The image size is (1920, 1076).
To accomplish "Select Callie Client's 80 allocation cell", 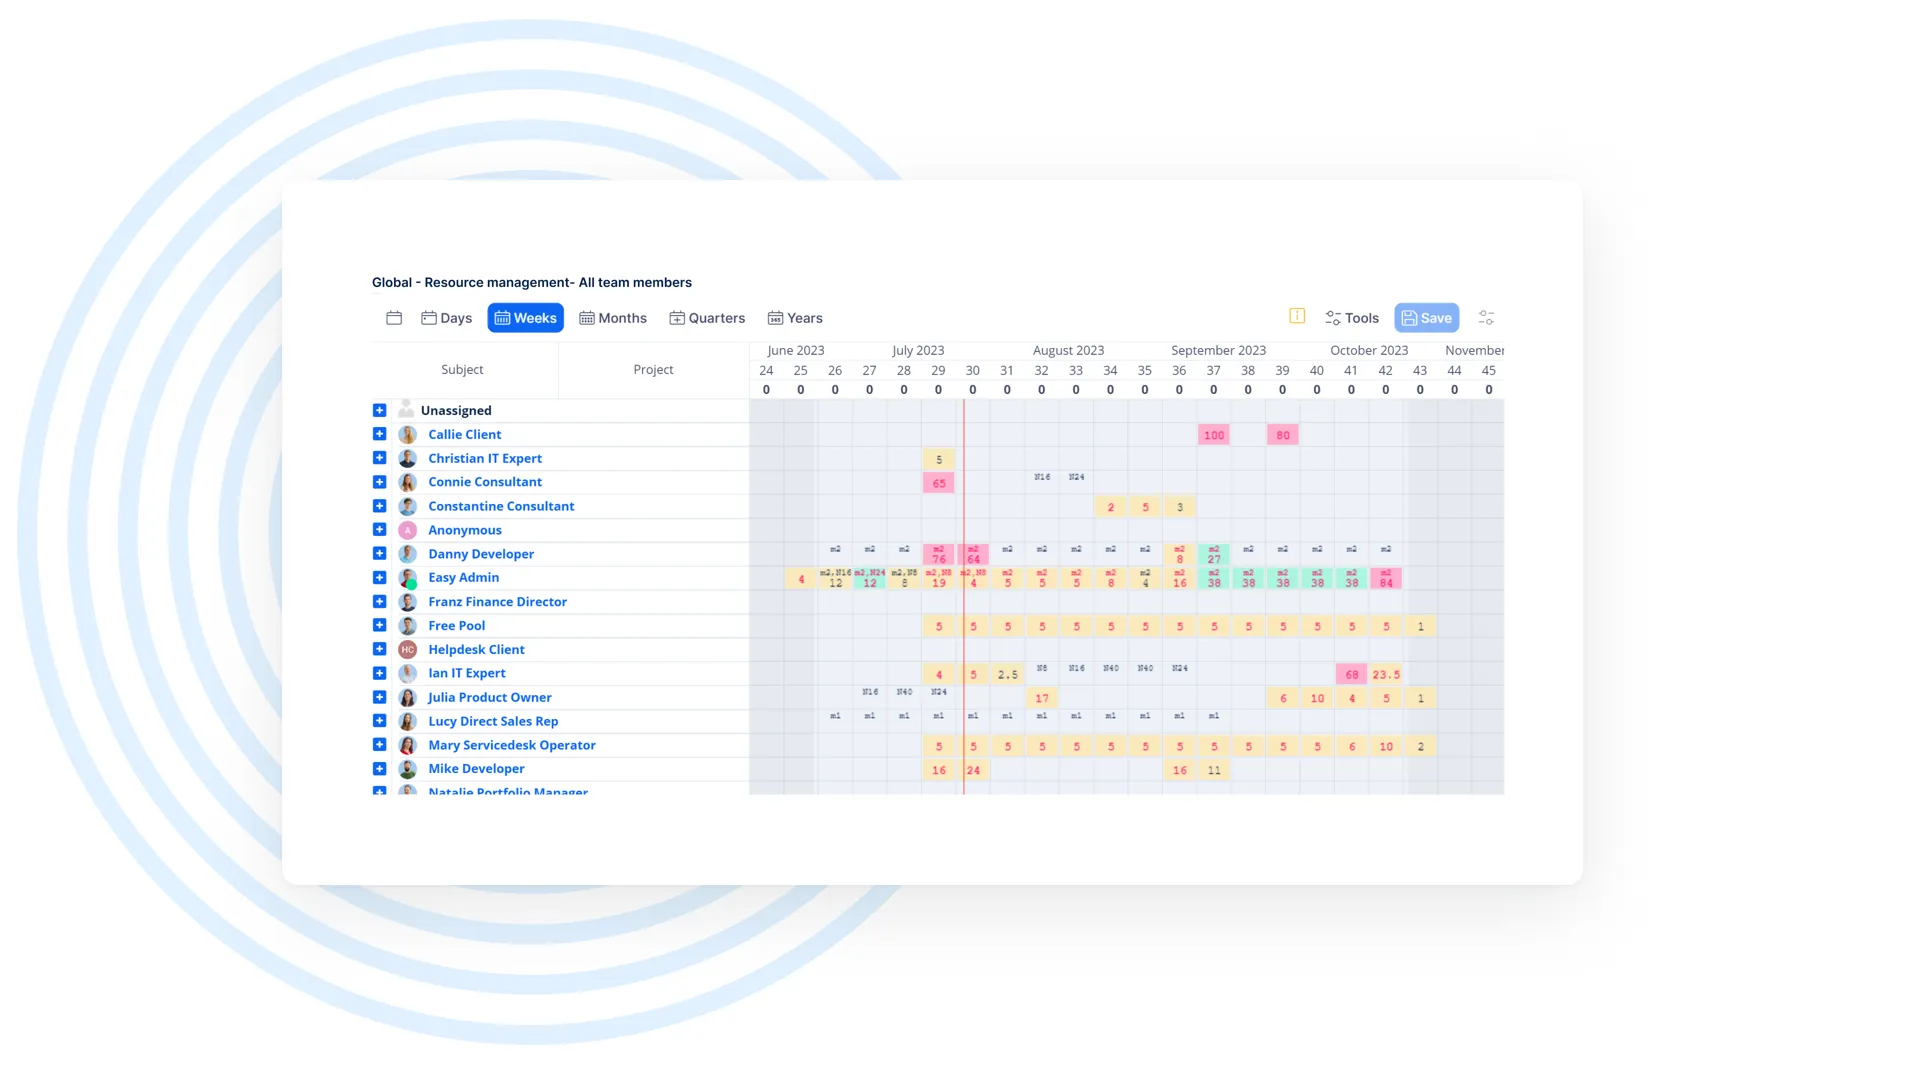I will pos(1283,435).
